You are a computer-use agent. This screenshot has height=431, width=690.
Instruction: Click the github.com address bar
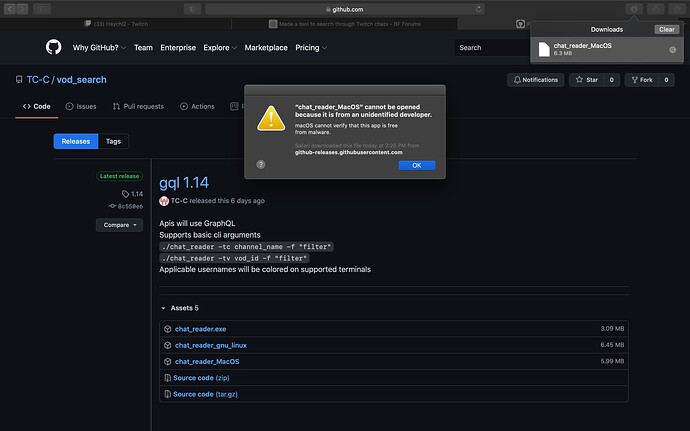click(x=345, y=9)
